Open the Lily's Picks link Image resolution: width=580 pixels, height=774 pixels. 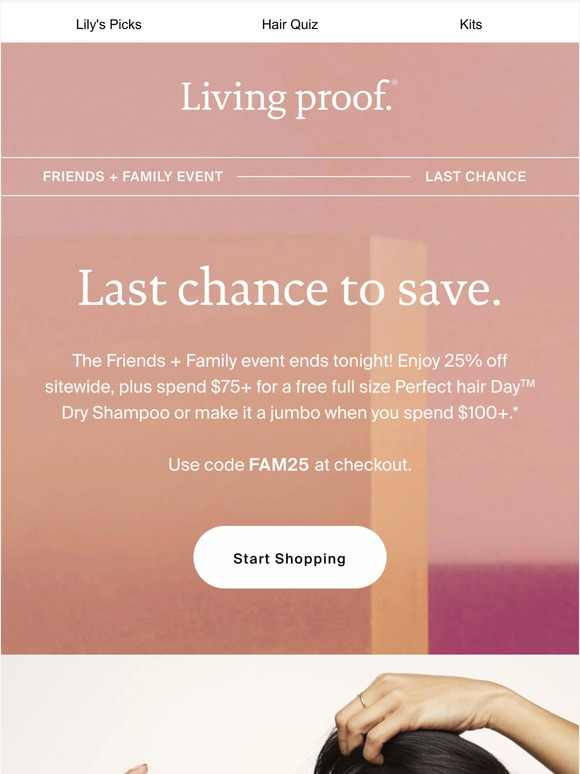coord(109,24)
